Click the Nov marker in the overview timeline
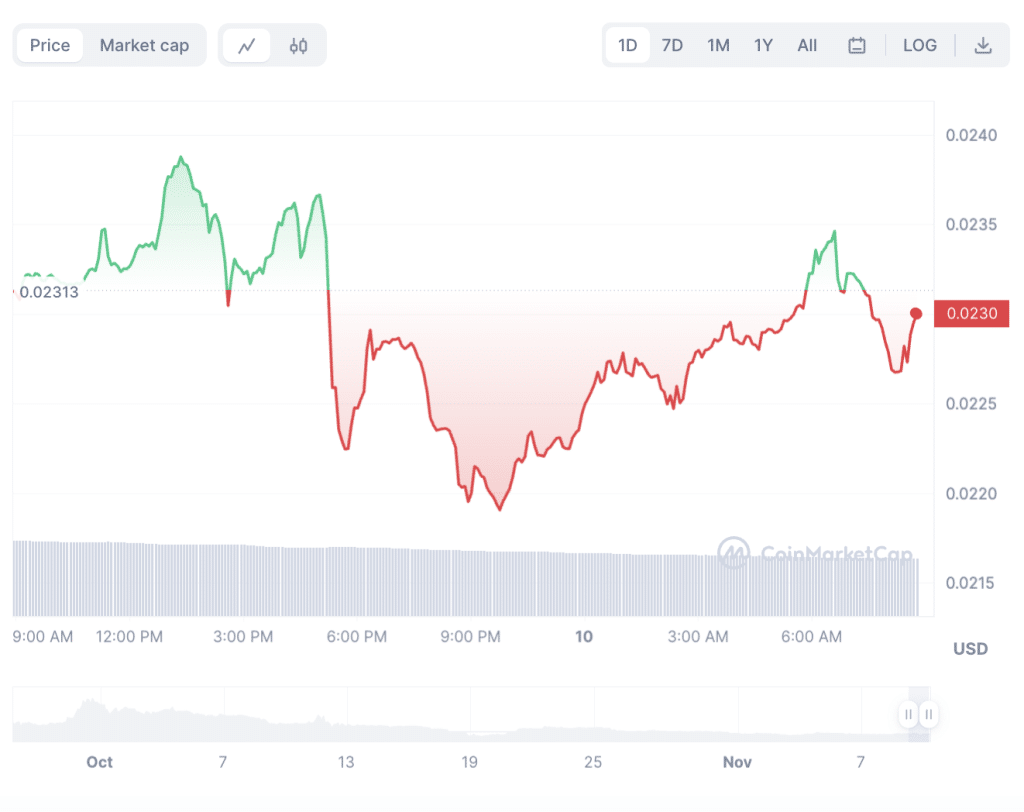The width and height of the screenshot is (1024, 812). (737, 762)
